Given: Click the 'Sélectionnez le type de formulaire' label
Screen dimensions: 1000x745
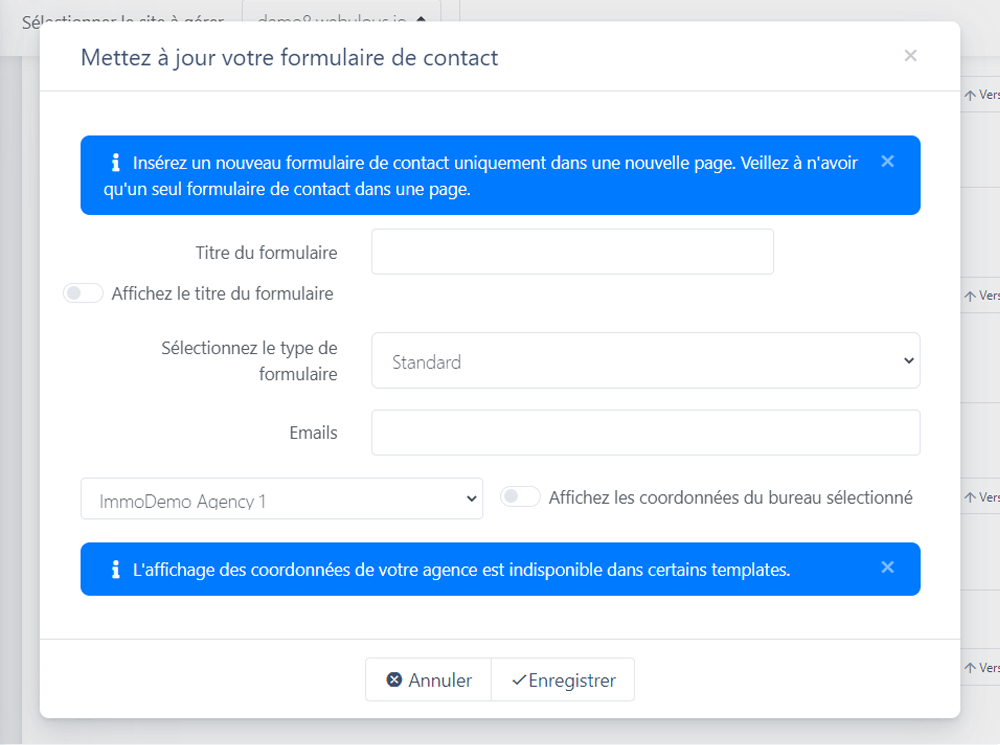Looking at the screenshot, I should pos(249,361).
